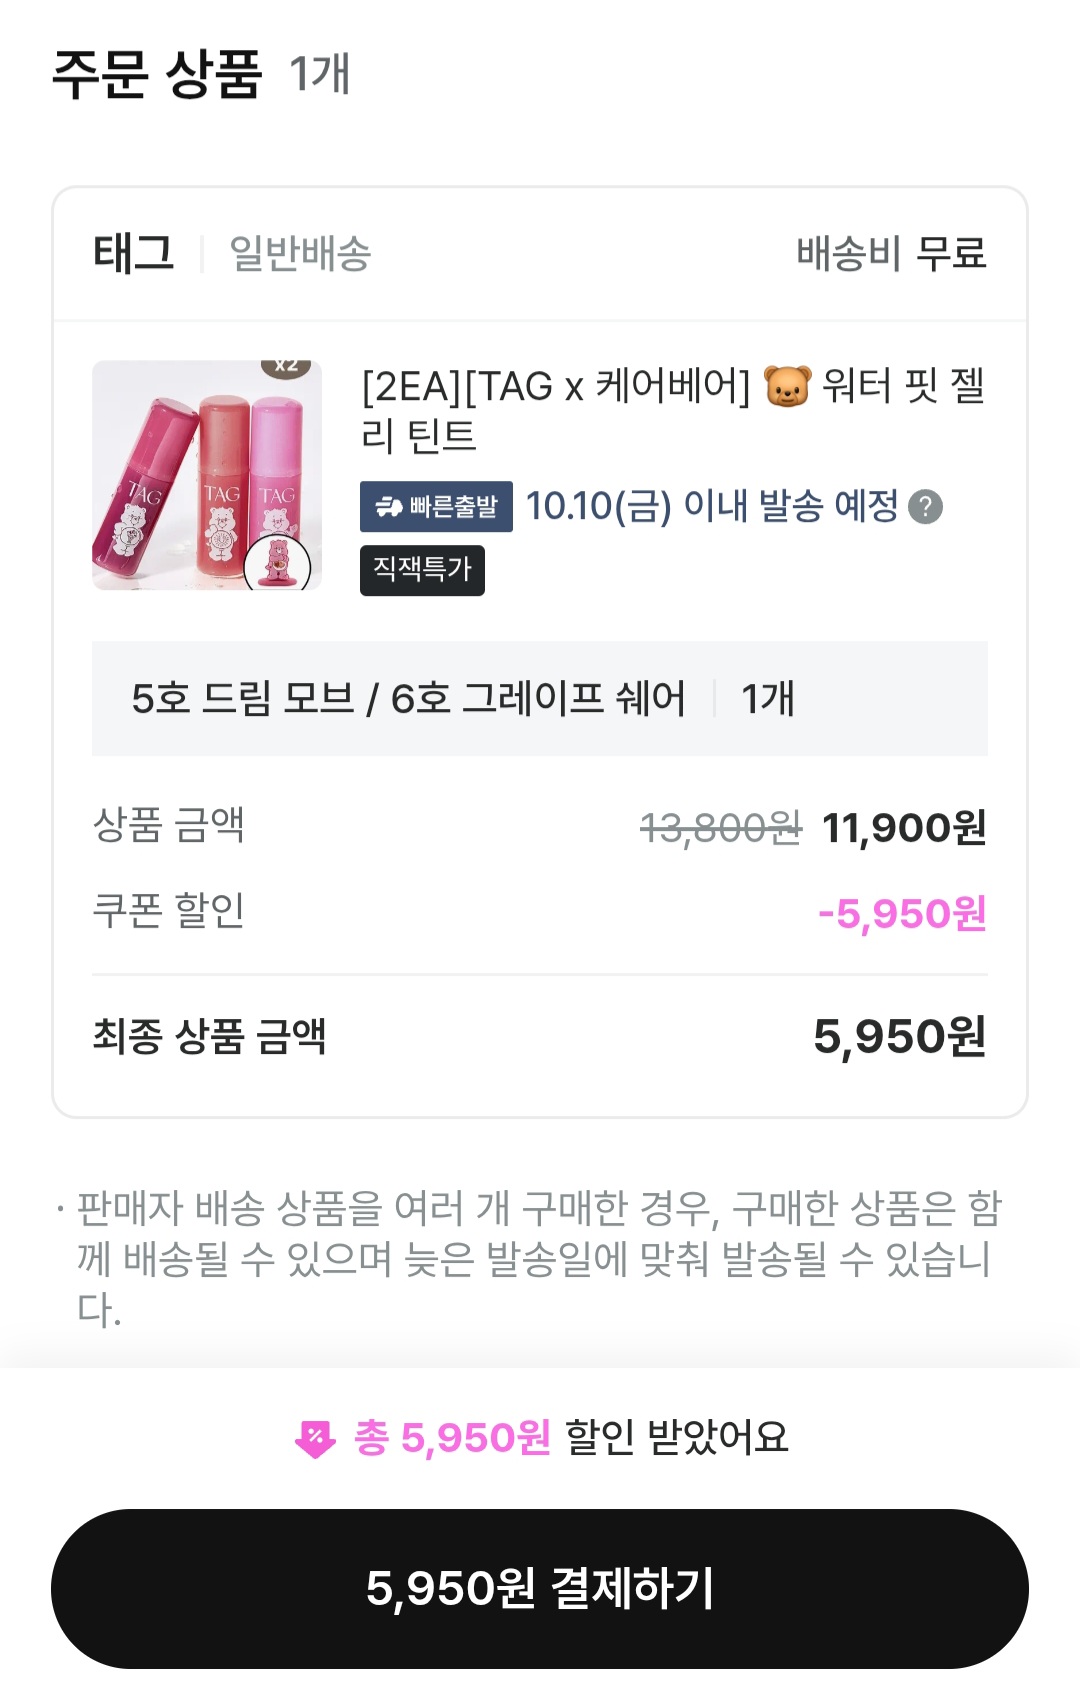Tap the 10.10(금) 이내 발송 예정 text
1080x1693 pixels.
(712, 507)
